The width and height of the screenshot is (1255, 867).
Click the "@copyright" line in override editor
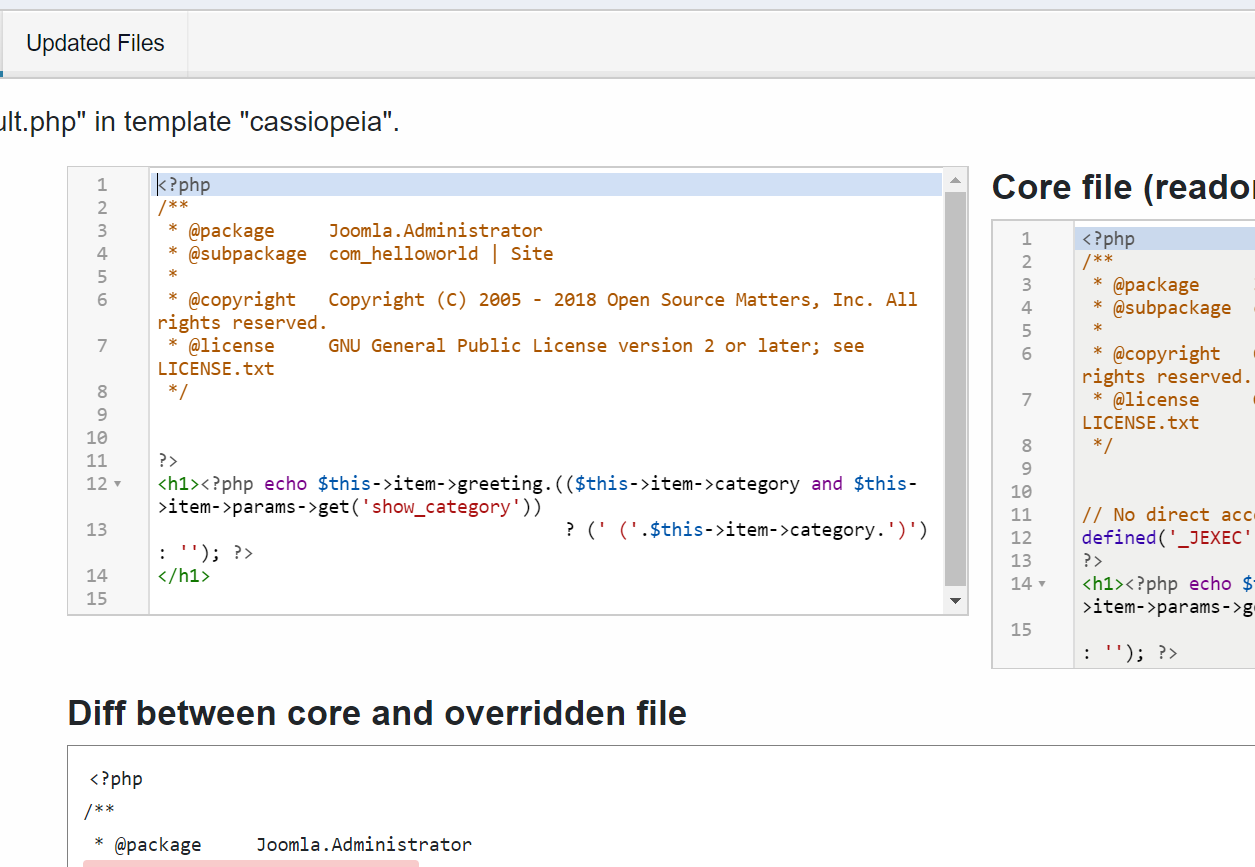tap(537, 311)
